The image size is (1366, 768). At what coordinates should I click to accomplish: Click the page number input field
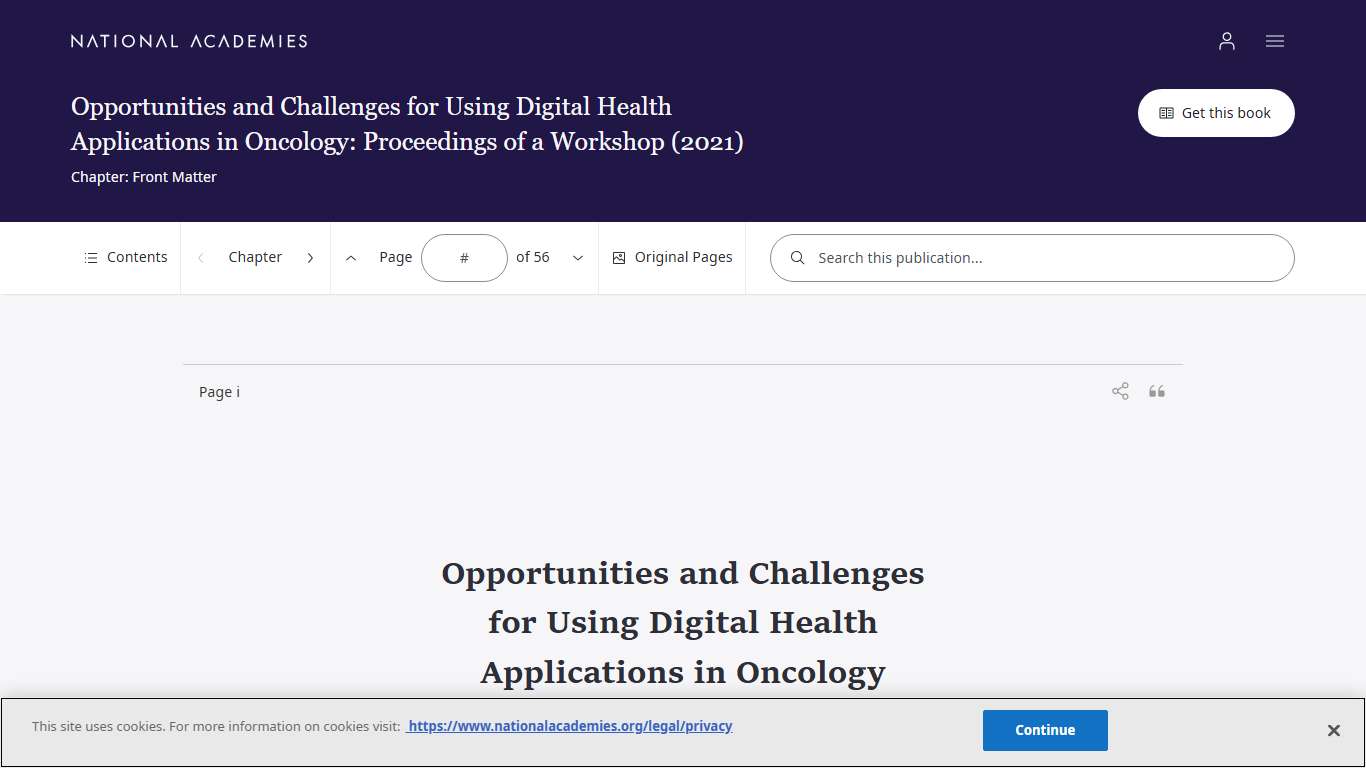pyautogui.click(x=464, y=257)
